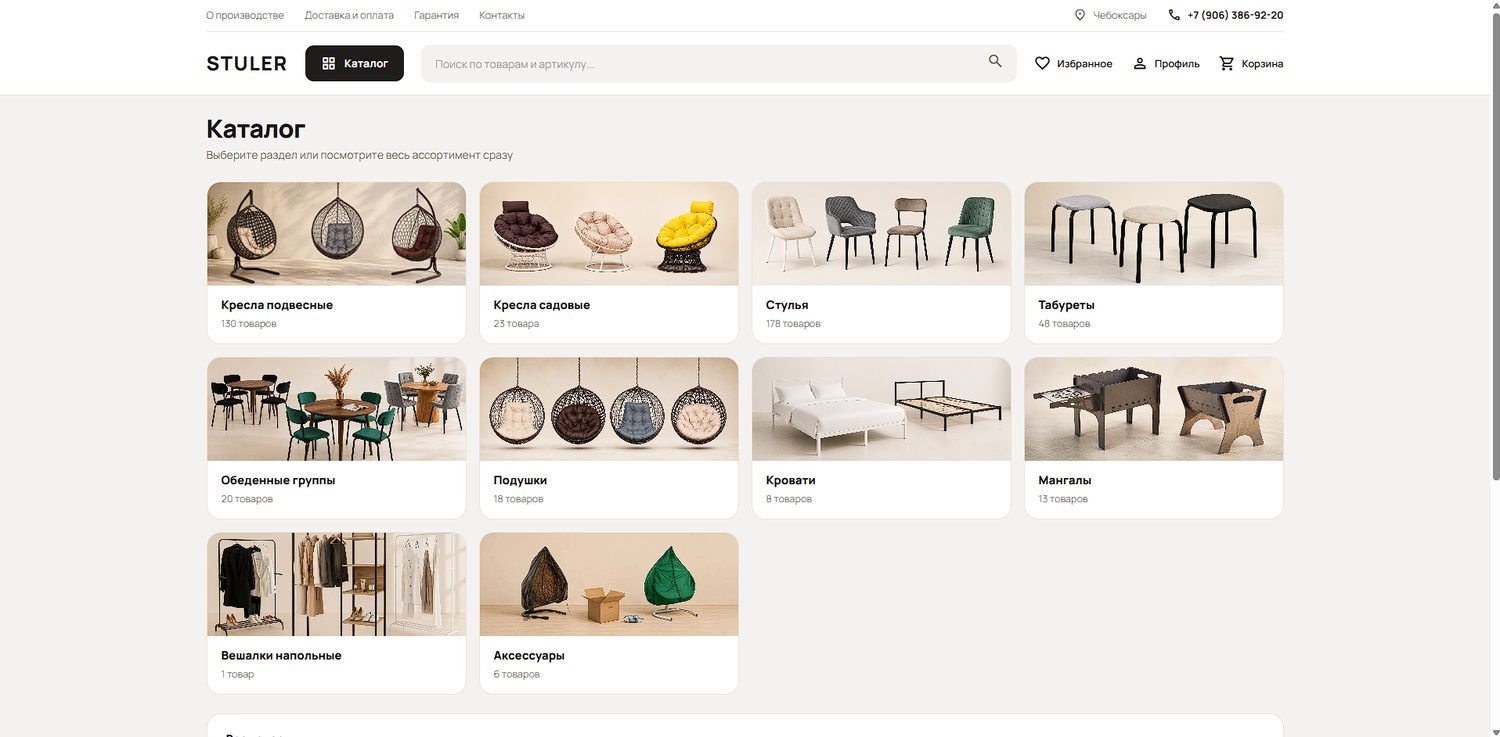Open the Гарантия page
Viewport: 1500px width, 737px height.
tap(436, 15)
